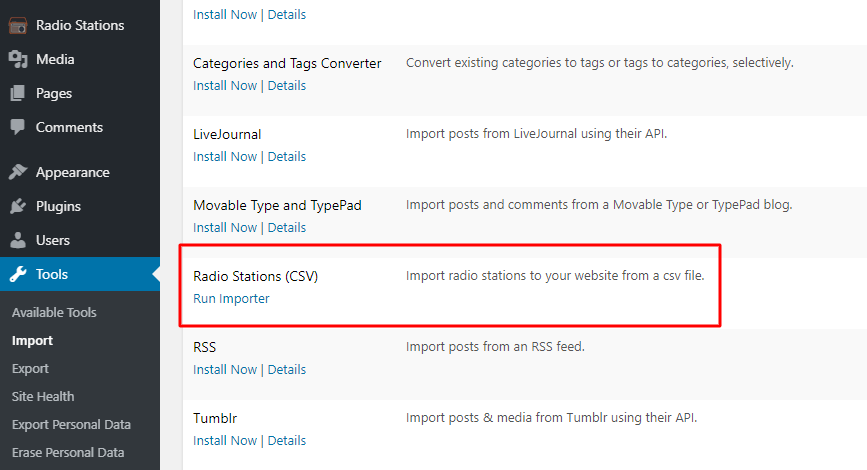
Task: Click the Pages icon in sidebar
Action: tap(18, 93)
